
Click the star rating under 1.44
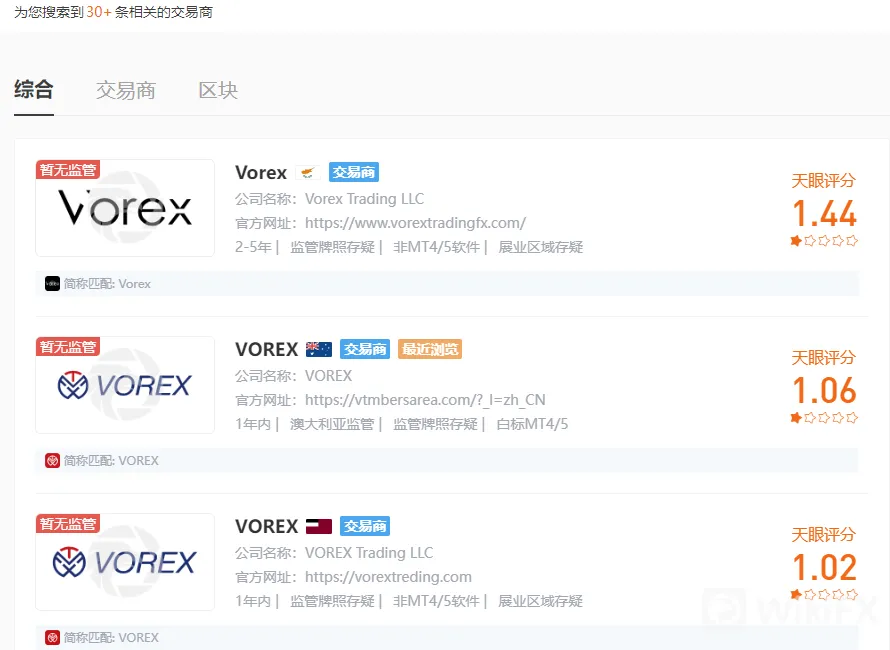pyautogui.click(x=824, y=241)
